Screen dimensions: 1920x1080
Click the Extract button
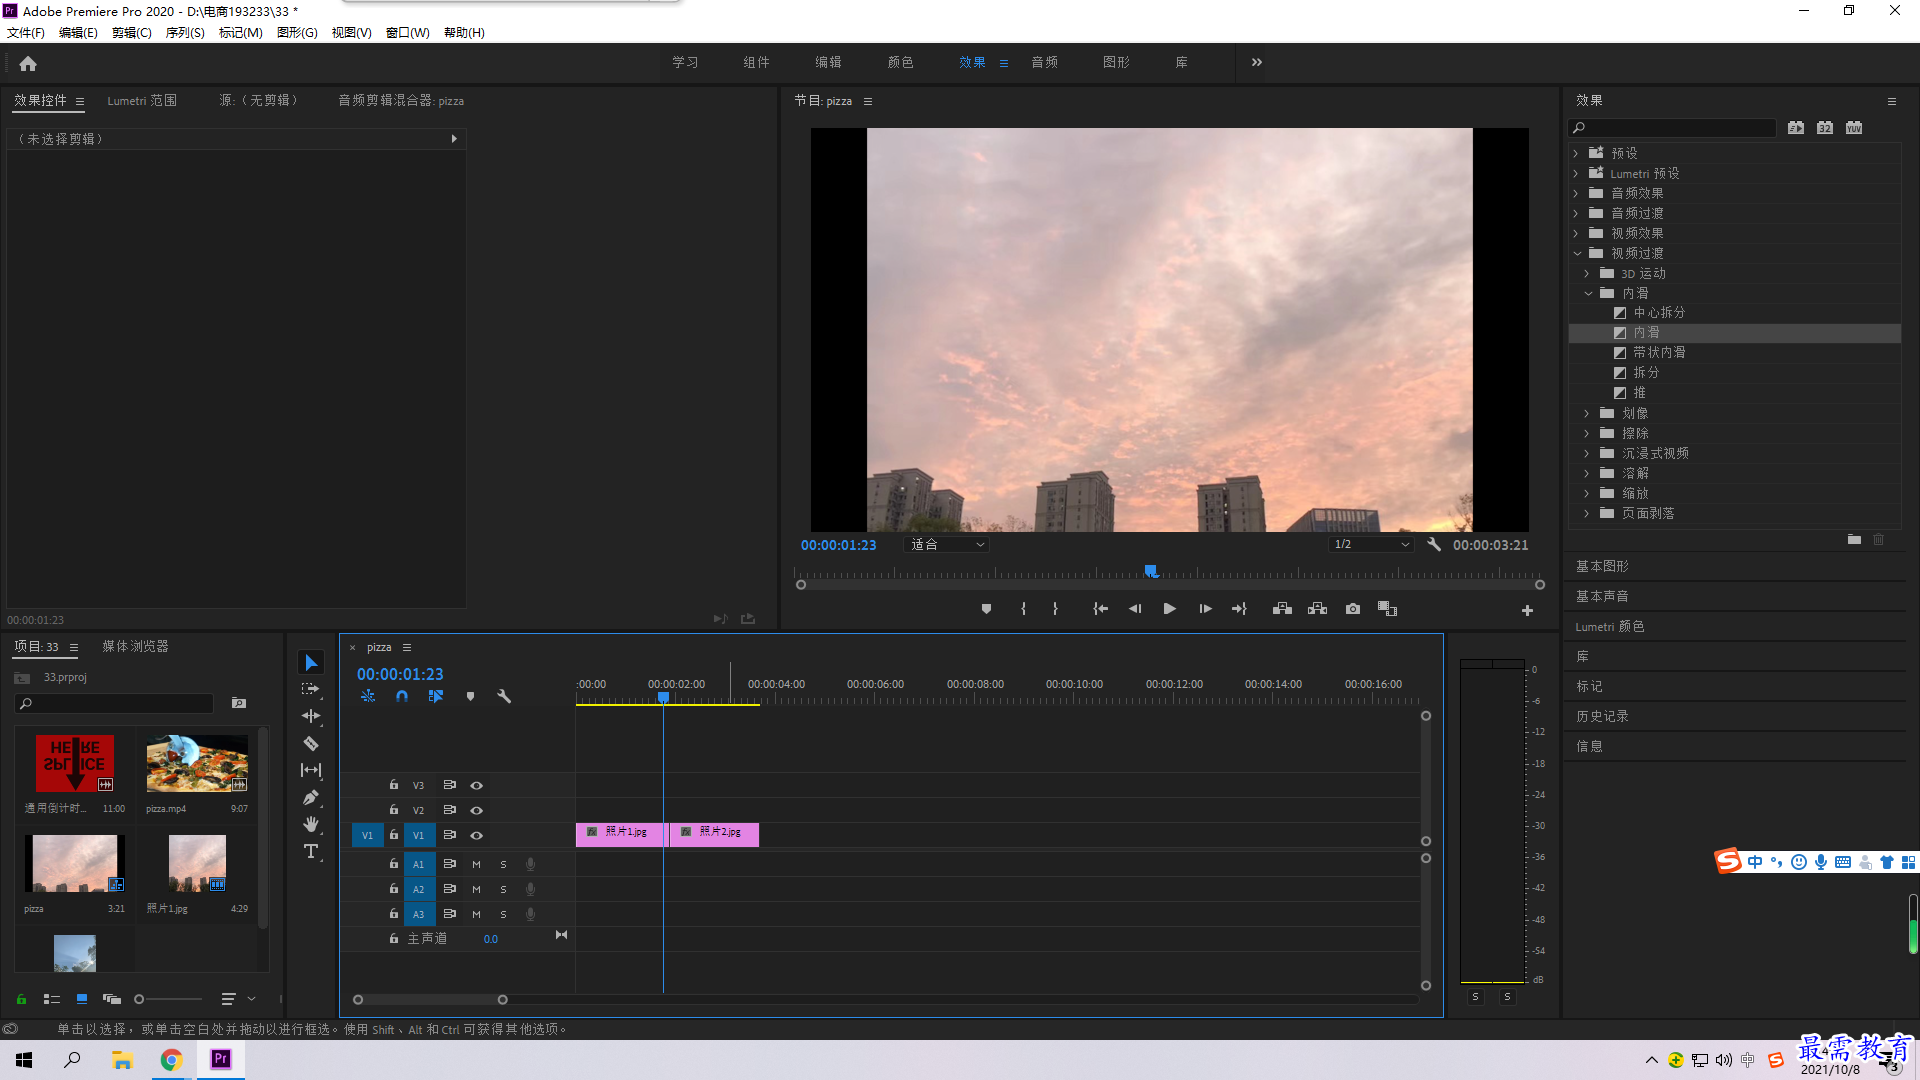click(x=1317, y=609)
